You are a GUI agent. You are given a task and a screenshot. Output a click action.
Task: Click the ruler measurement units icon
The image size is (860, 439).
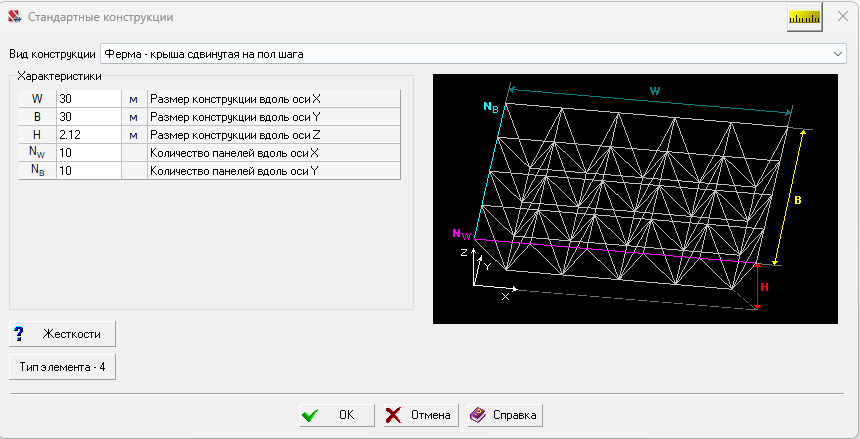click(x=805, y=18)
